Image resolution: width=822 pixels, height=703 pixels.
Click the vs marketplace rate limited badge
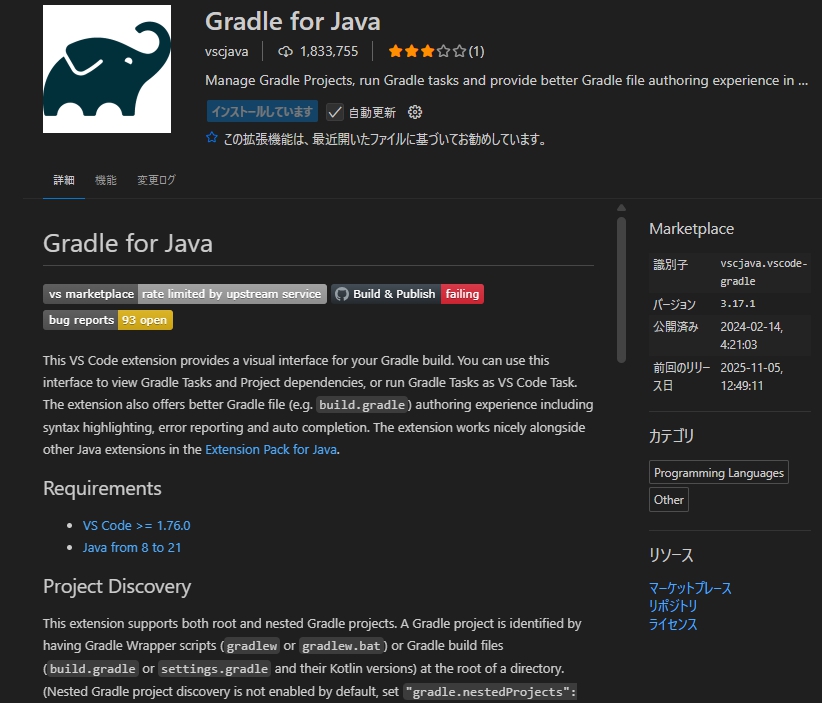(x=185, y=294)
